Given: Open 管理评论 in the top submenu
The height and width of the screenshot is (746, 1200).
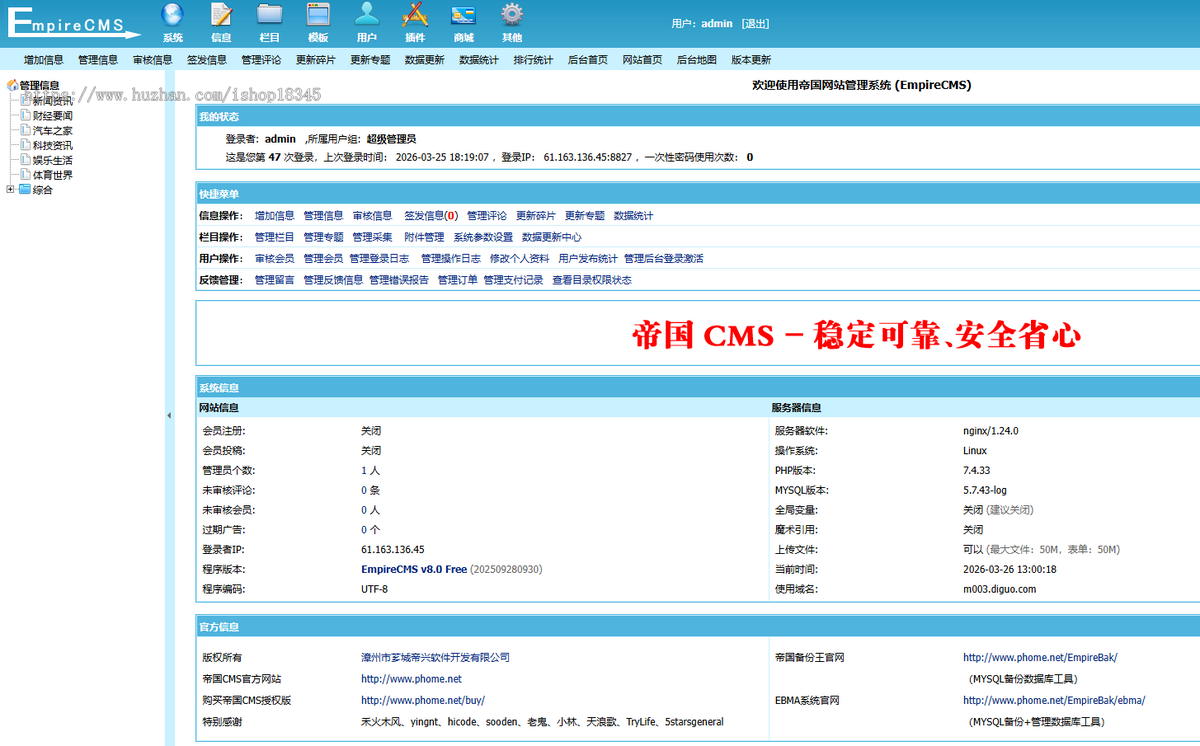Looking at the screenshot, I should [261, 60].
